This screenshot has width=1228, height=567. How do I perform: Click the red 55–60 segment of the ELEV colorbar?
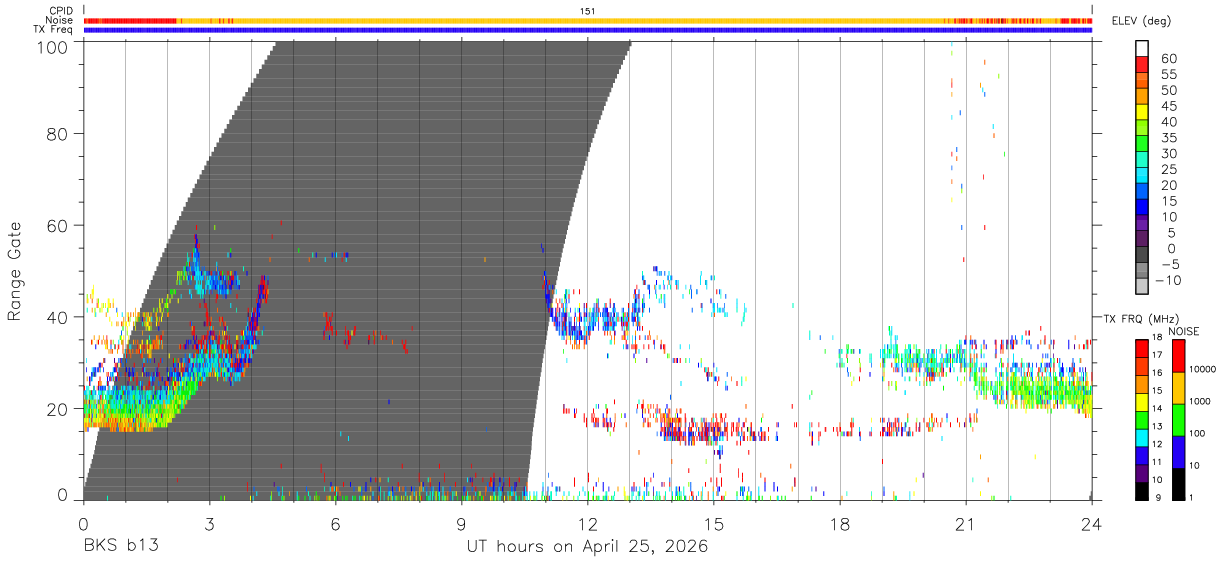[x=1142, y=65]
